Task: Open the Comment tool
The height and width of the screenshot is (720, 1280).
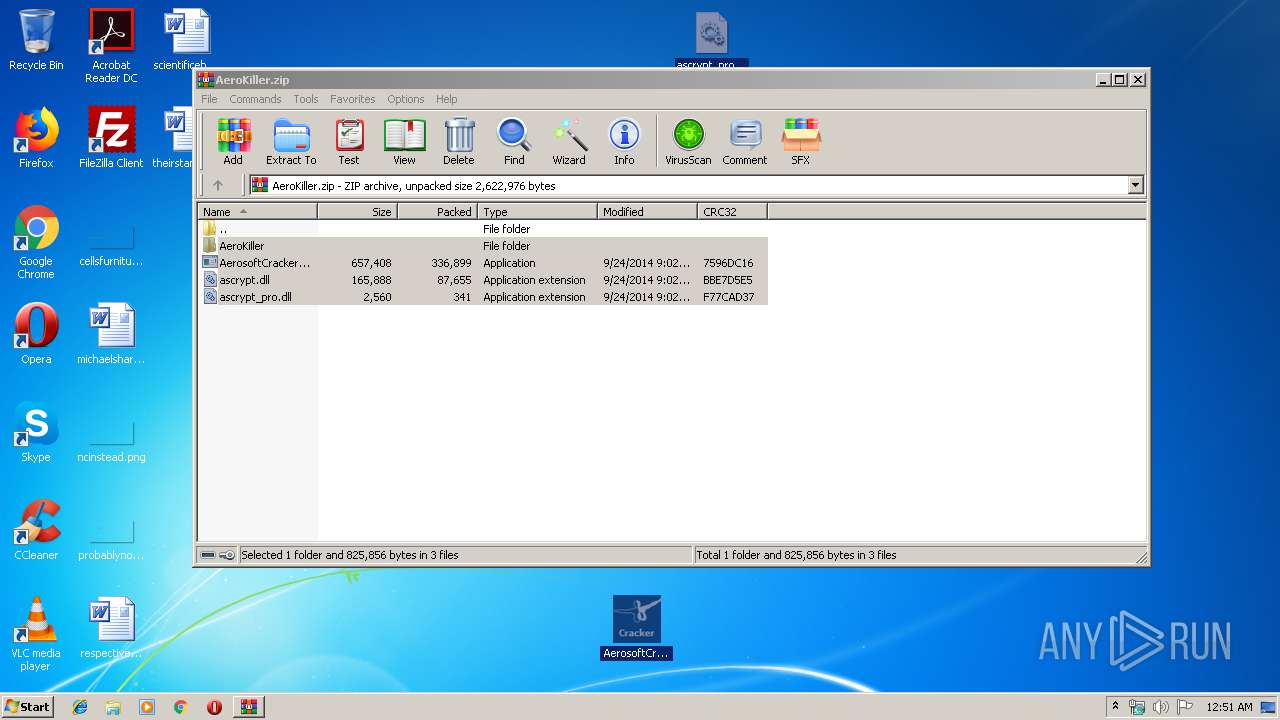Action: coord(745,141)
